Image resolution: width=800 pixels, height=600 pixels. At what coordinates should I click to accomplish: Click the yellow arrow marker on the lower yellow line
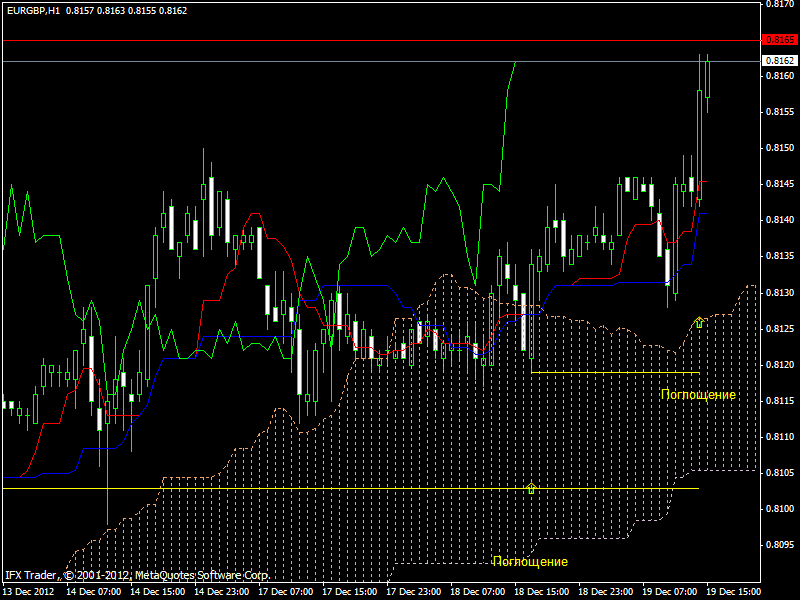coord(531,488)
